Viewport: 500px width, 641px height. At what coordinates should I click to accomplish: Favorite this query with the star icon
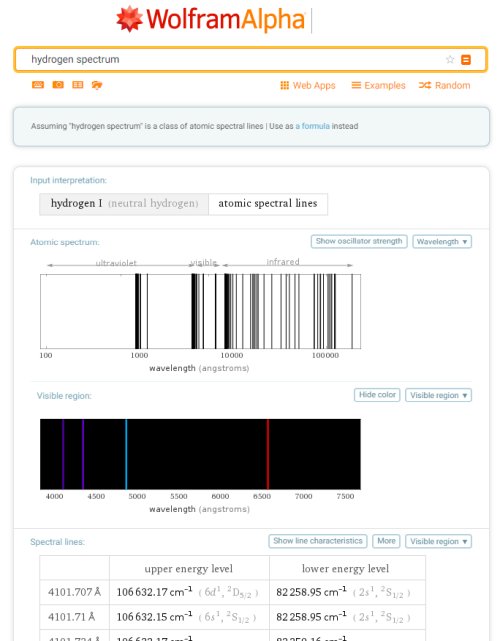[x=450, y=60]
